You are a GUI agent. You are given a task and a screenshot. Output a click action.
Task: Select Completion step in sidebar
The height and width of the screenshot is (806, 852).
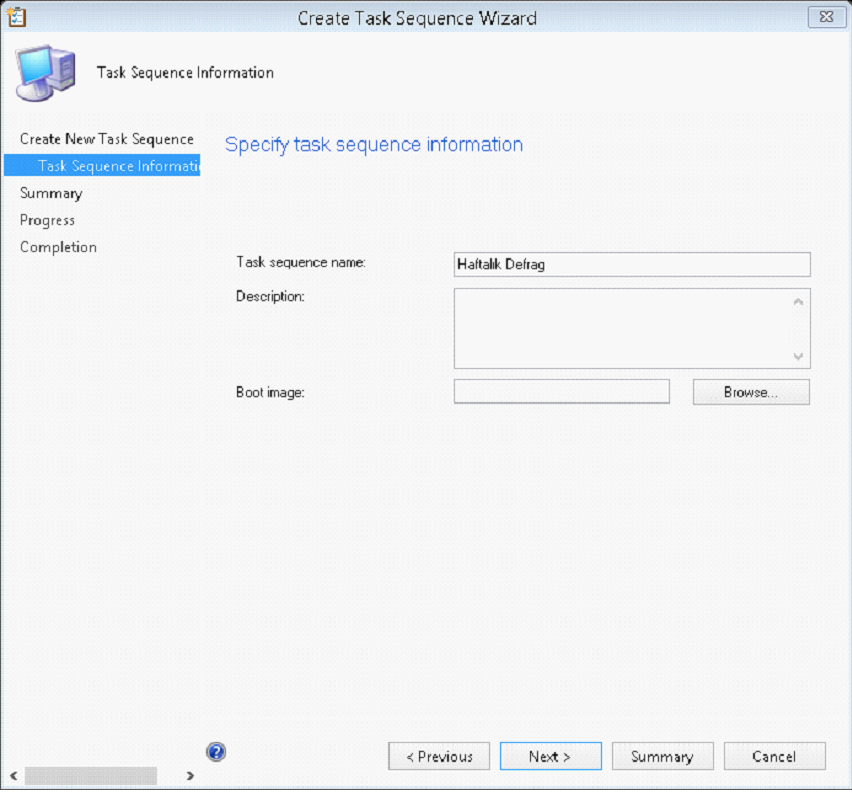click(58, 247)
